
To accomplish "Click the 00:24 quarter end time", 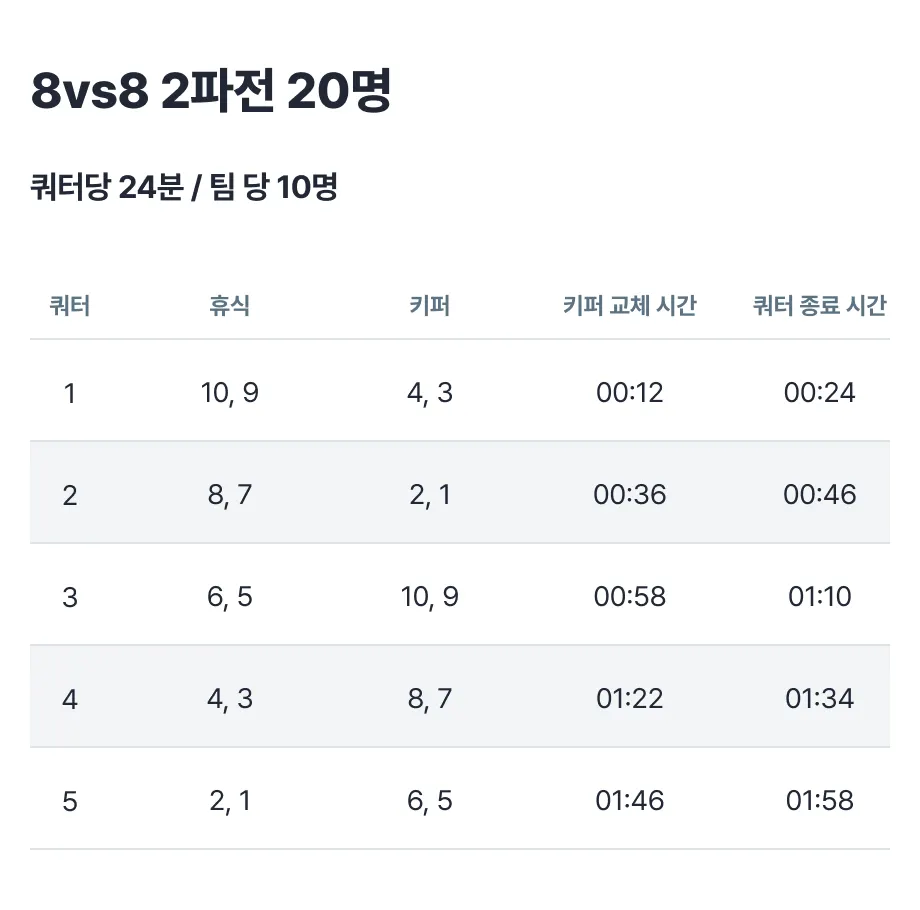I will point(820,393).
